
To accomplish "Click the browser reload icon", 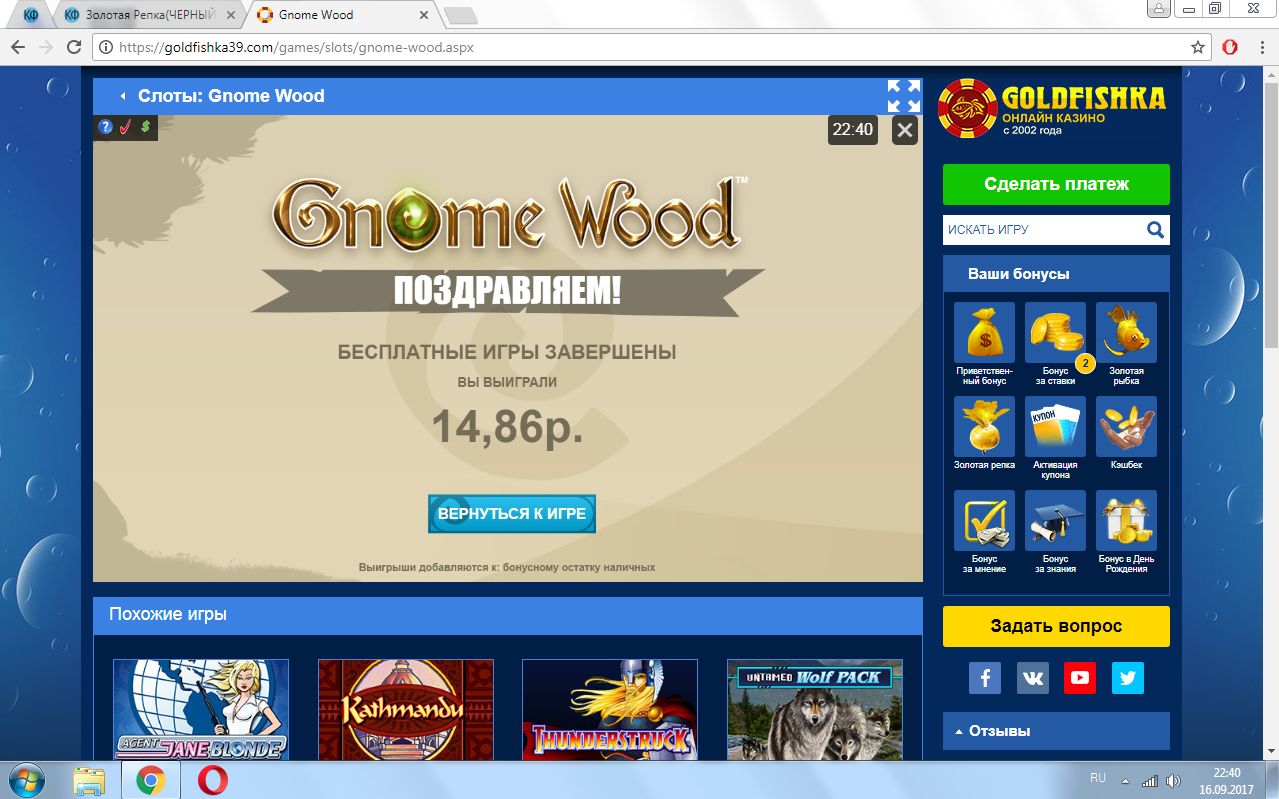I will tap(74, 47).
